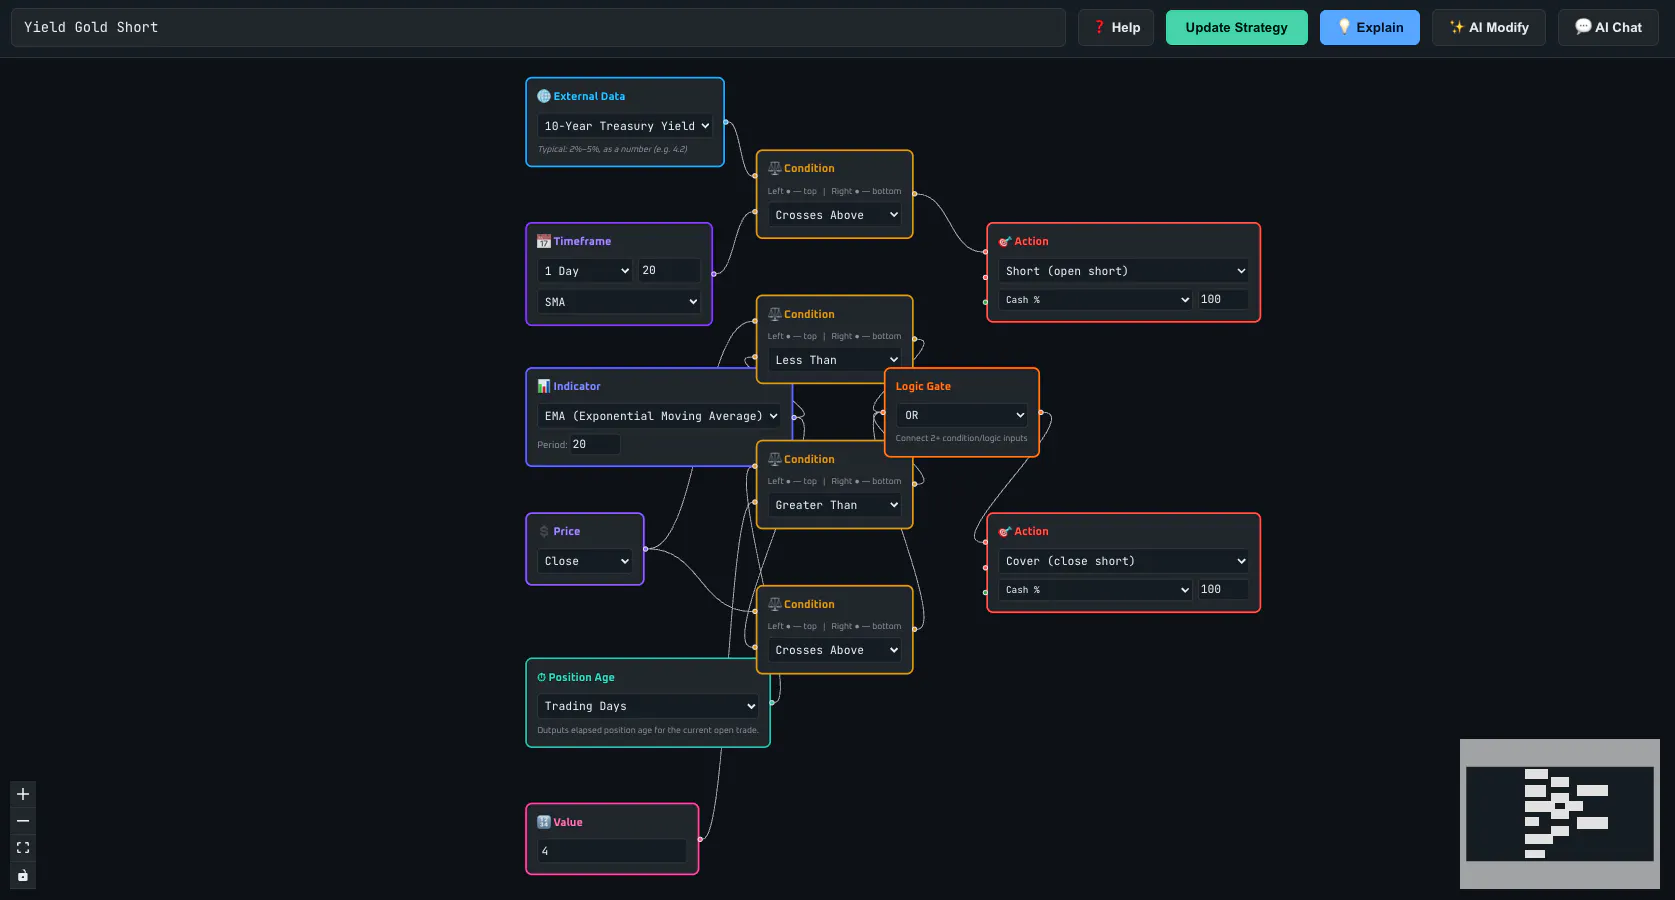Click the output port of Price node

click(645, 549)
